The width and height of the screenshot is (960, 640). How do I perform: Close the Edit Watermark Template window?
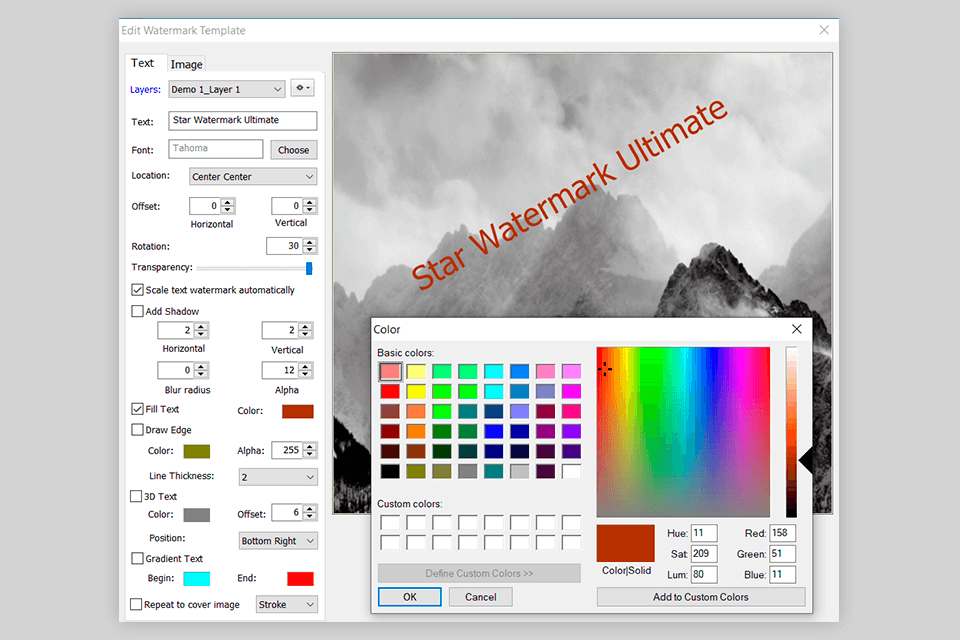click(824, 30)
